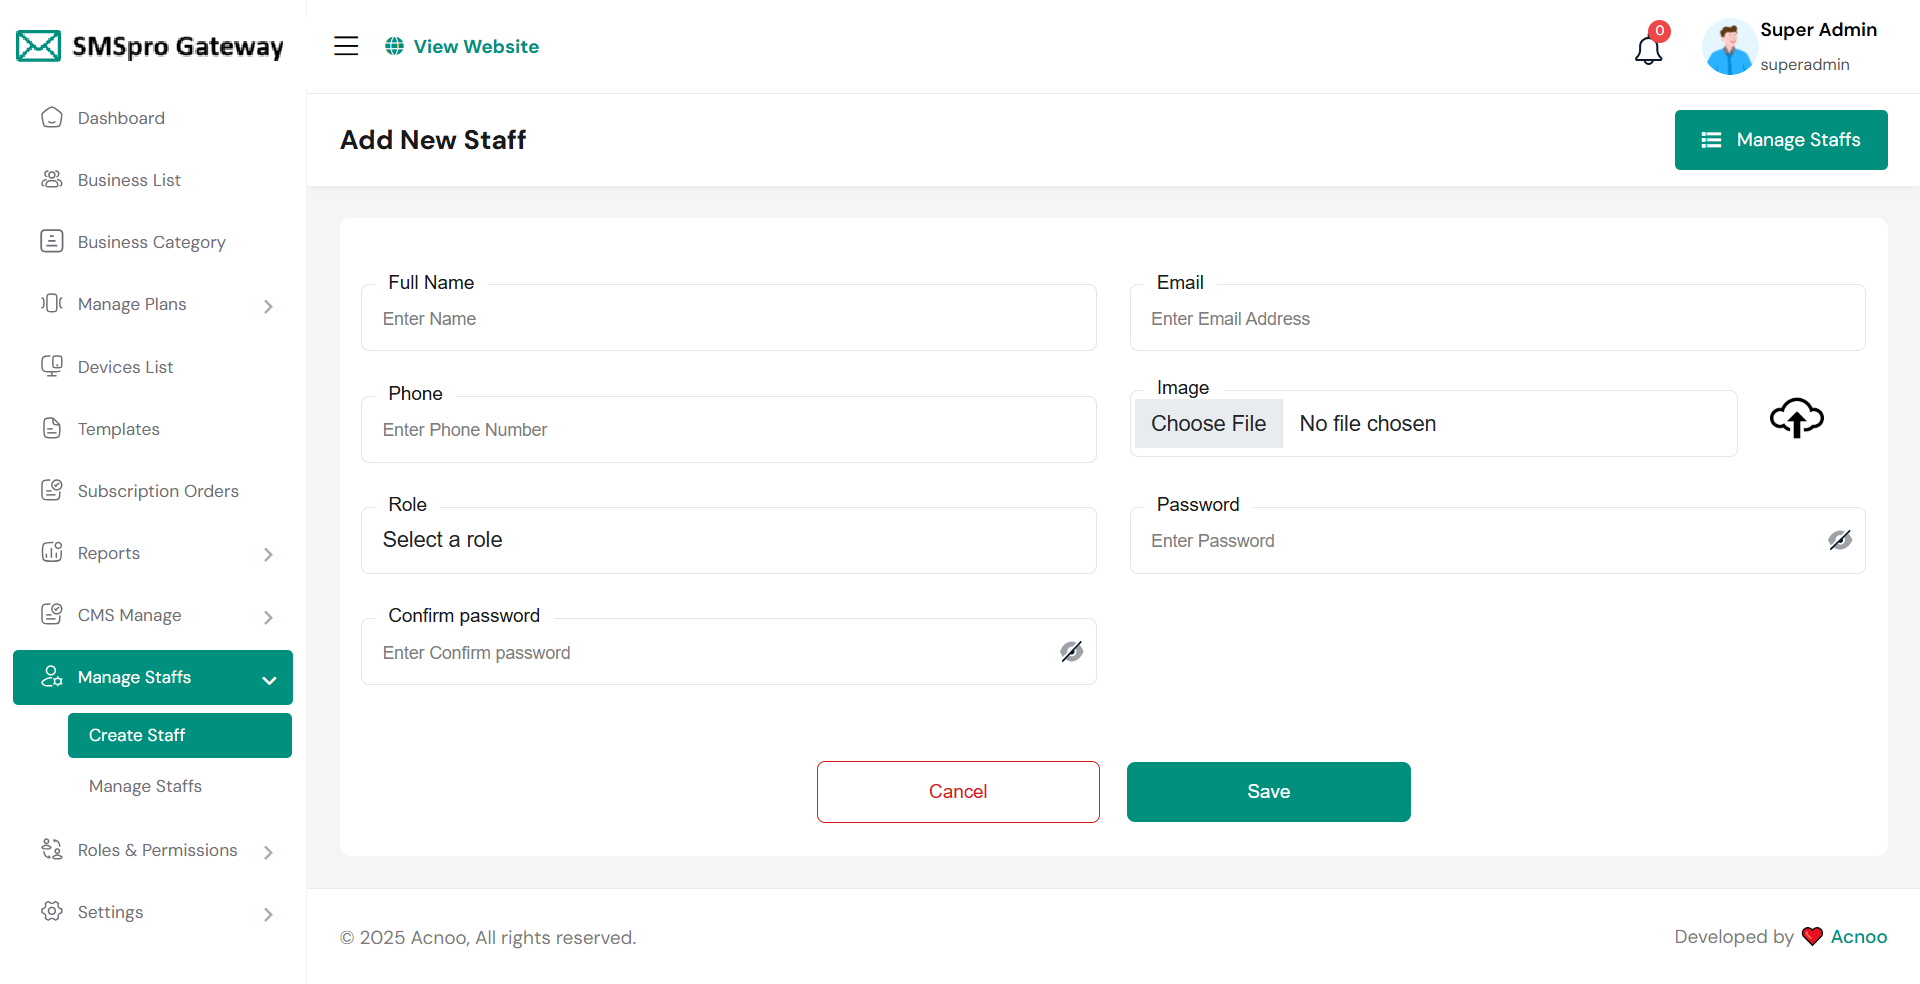The width and height of the screenshot is (1920, 984).
Task: Collapse the Manage Staffs sidebar section
Action: tap(269, 679)
